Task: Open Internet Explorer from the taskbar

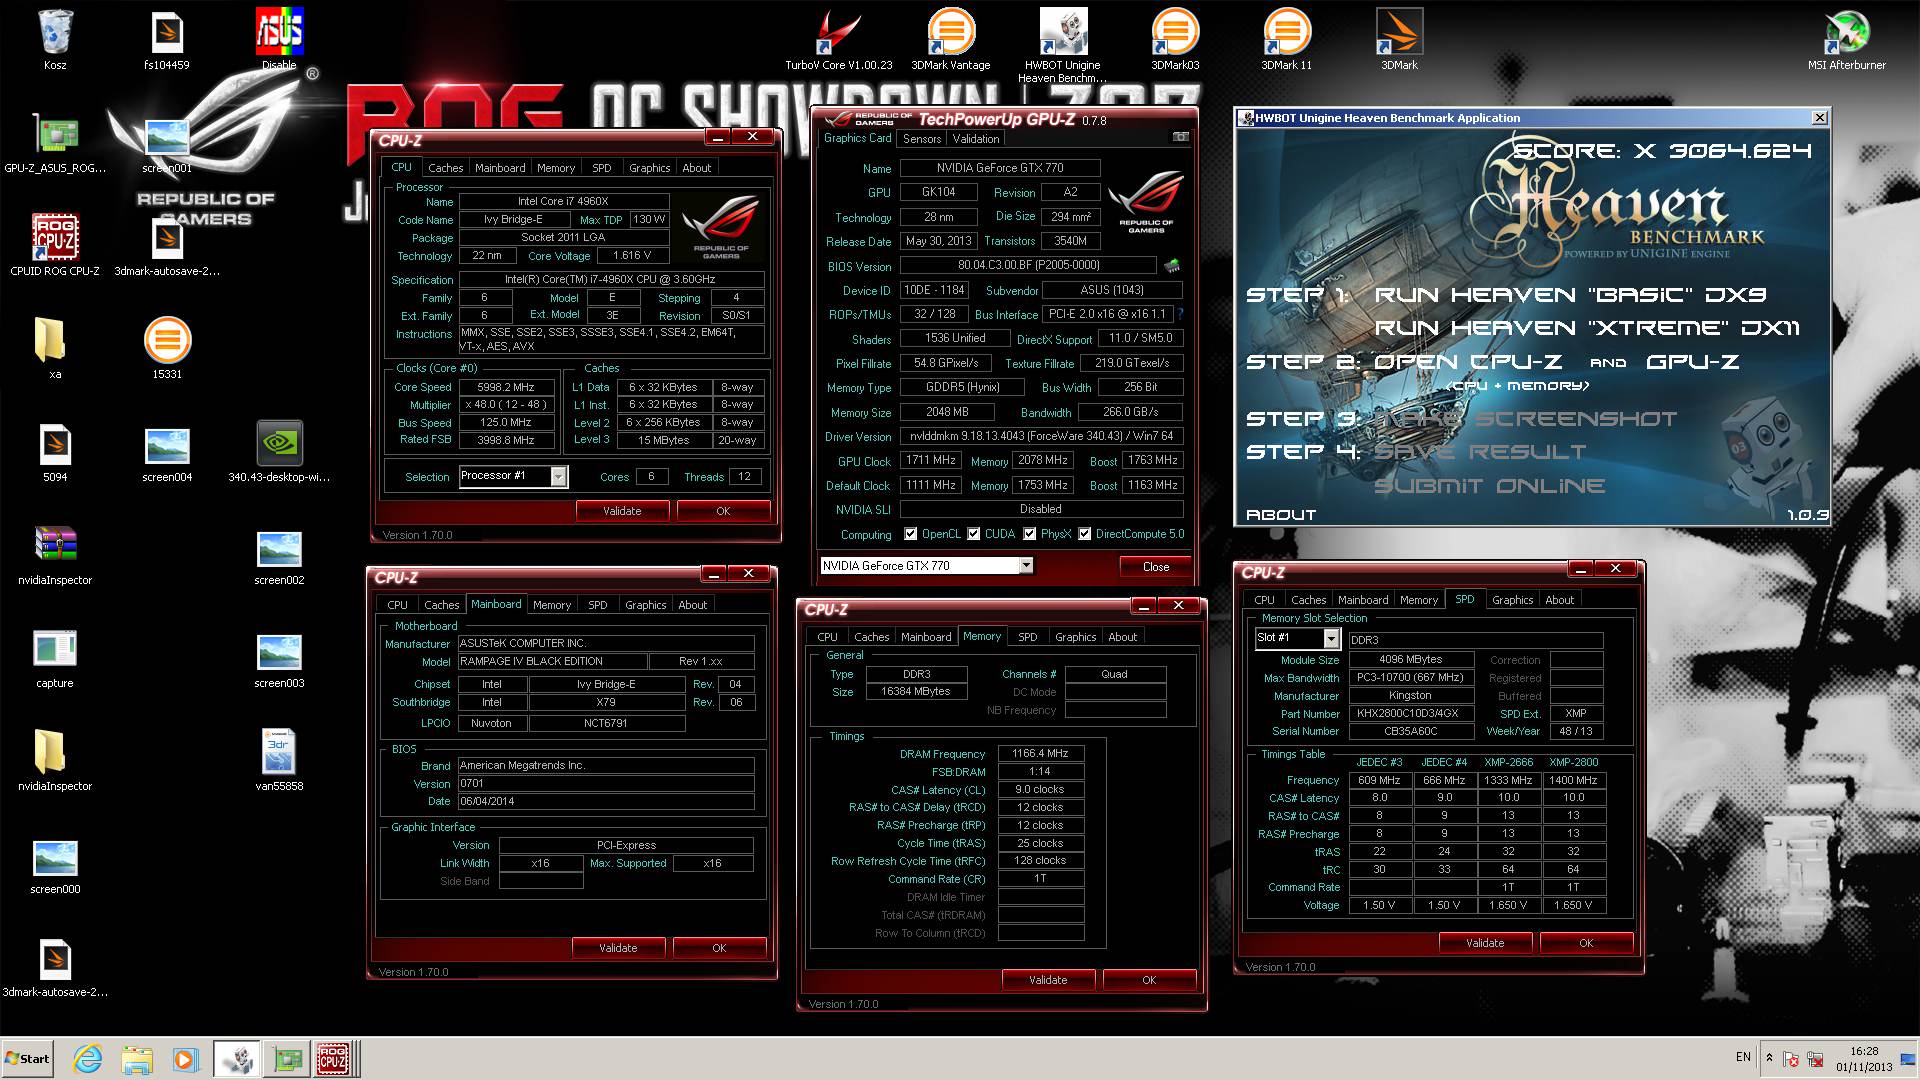Action: 88,1059
